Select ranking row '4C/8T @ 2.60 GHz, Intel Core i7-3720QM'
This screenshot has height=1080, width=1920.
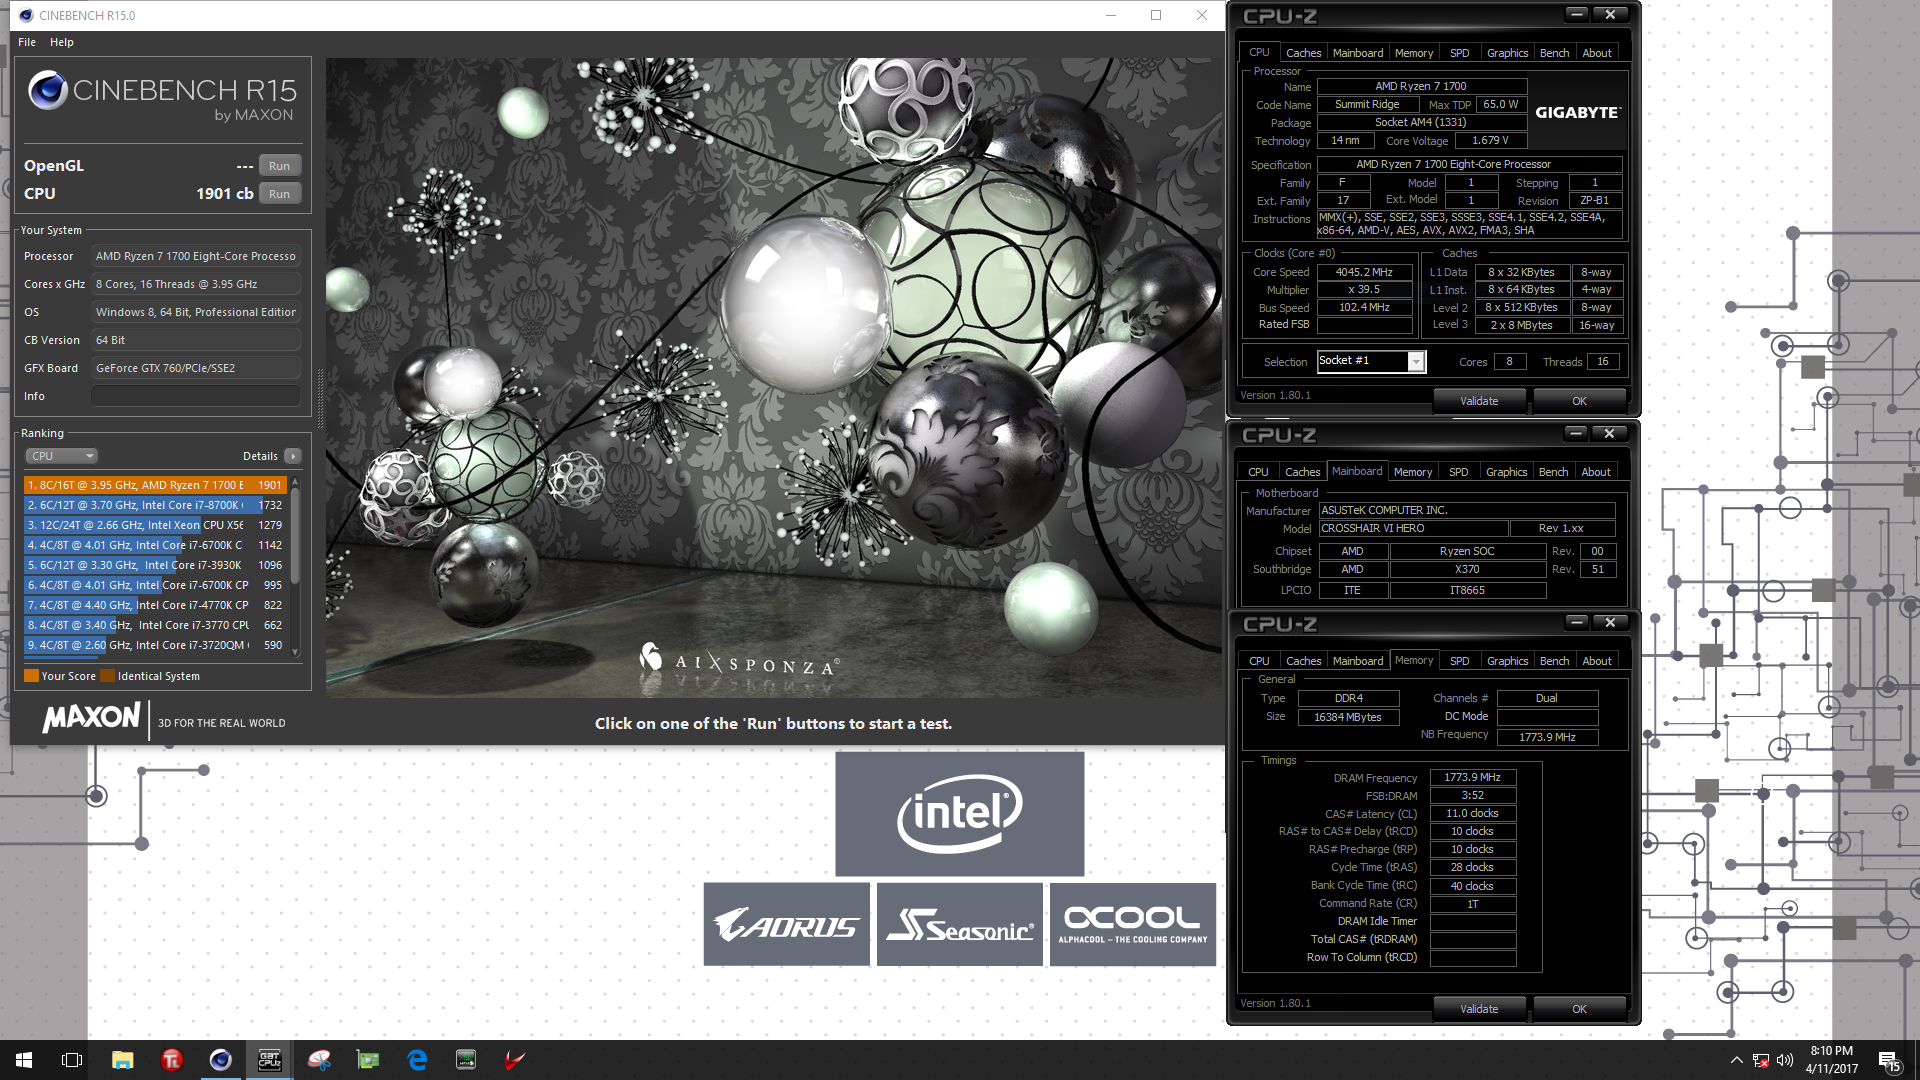click(155, 645)
